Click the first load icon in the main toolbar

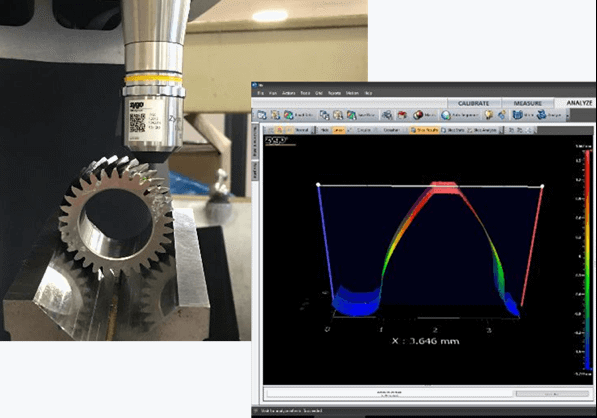click(x=262, y=115)
